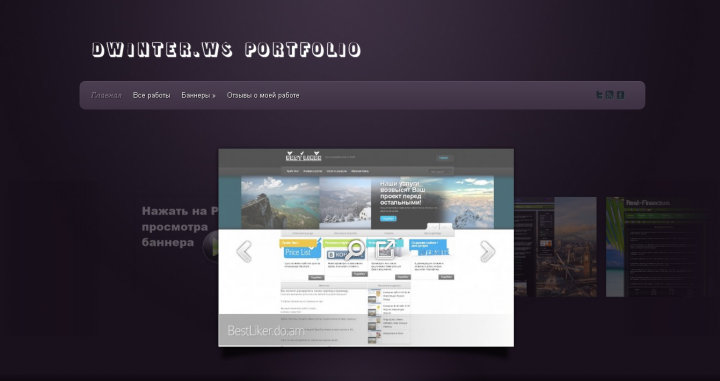Select the London cityscape thumbnail

556,247
